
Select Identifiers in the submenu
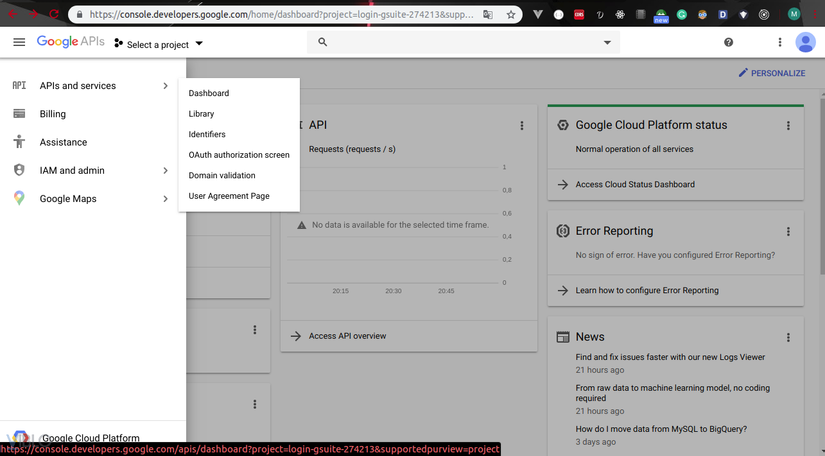point(207,134)
